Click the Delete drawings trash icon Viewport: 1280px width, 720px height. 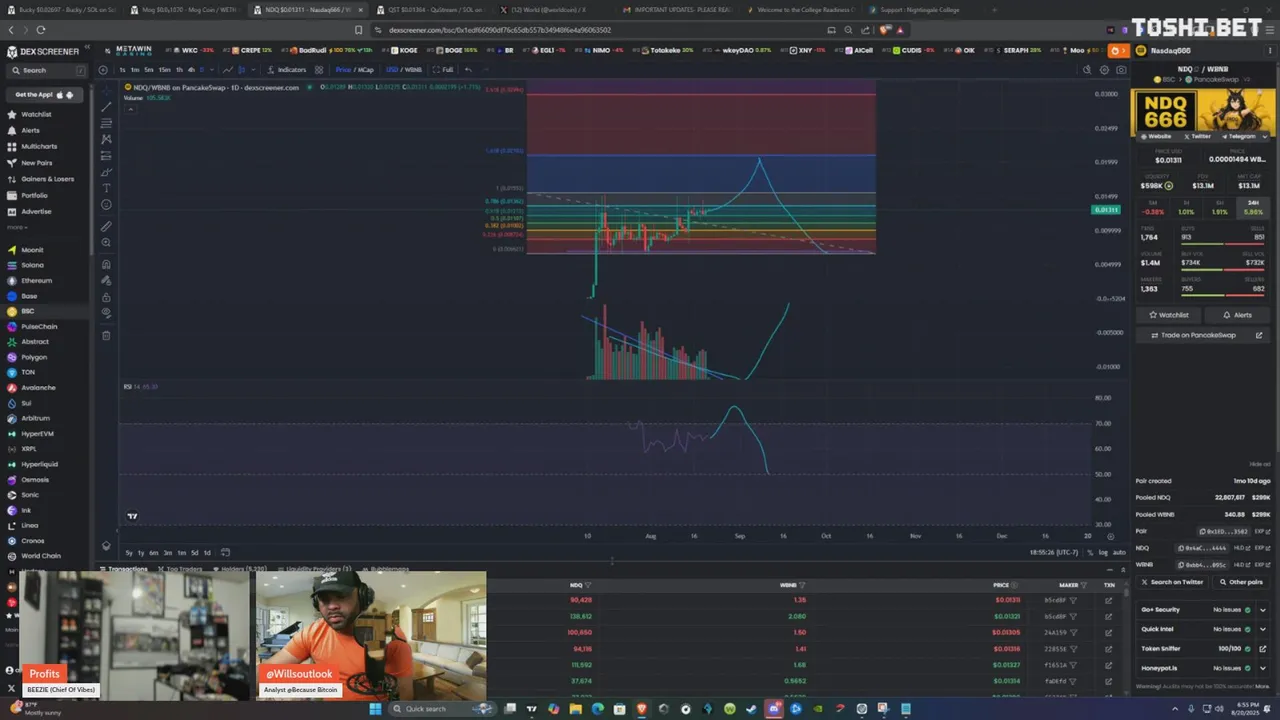106,335
